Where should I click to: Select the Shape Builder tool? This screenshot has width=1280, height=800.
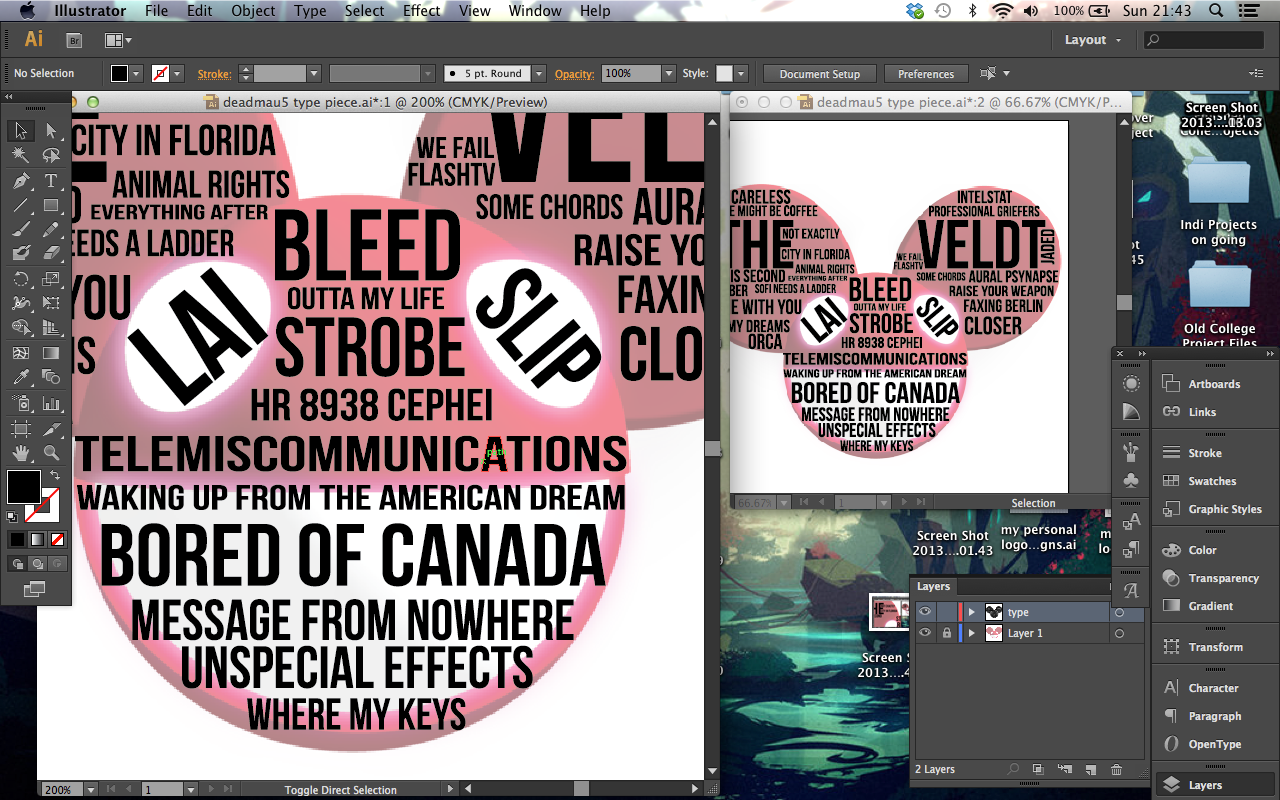pyautogui.click(x=21, y=327)
